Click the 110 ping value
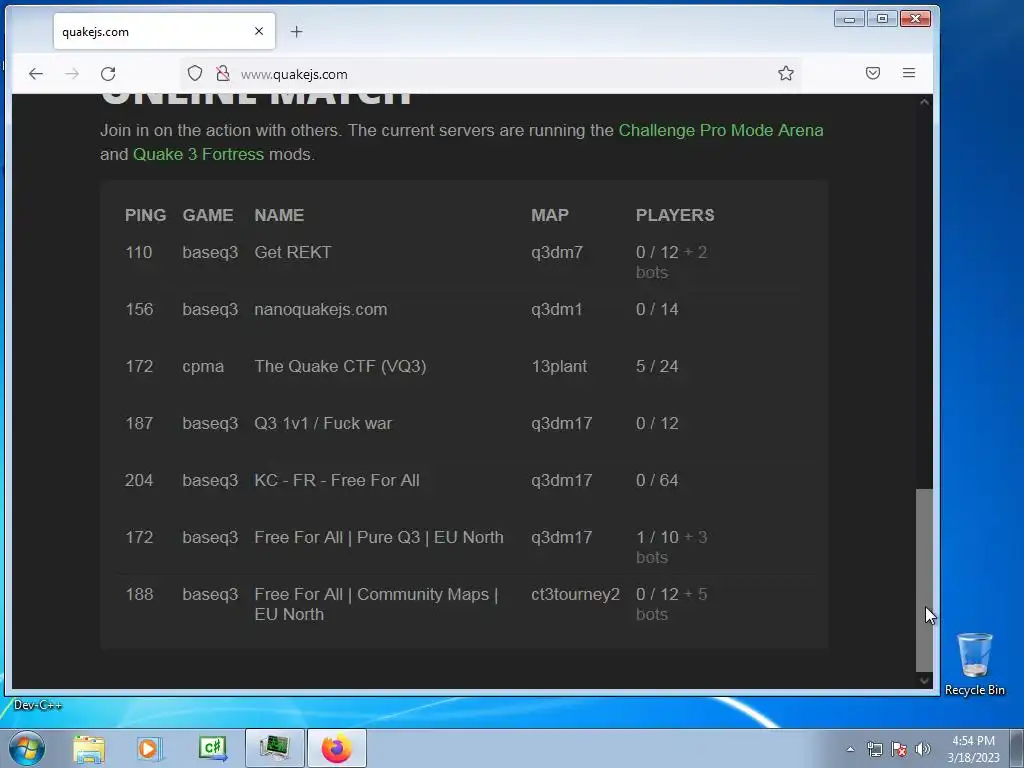The width and height of the screenshot is (1024, 768). pyautogui.click(x=138, y=252)
